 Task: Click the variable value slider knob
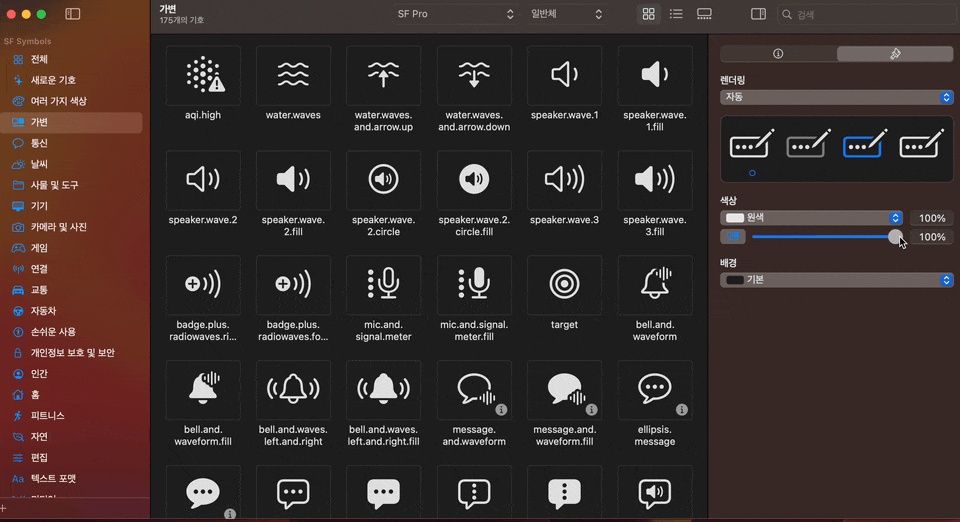[x=895, y=237]
